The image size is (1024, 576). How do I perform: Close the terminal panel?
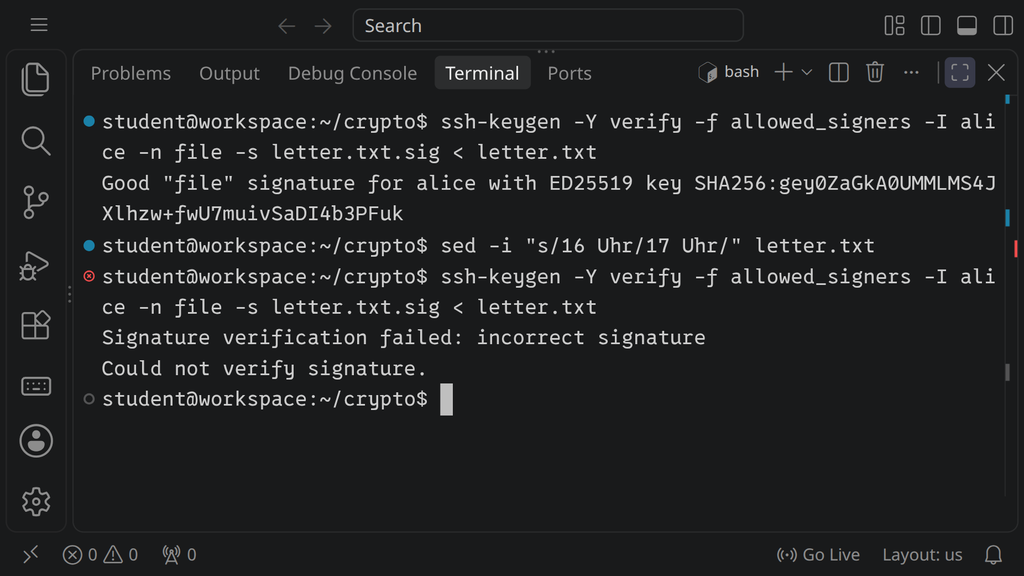point(996,72)
